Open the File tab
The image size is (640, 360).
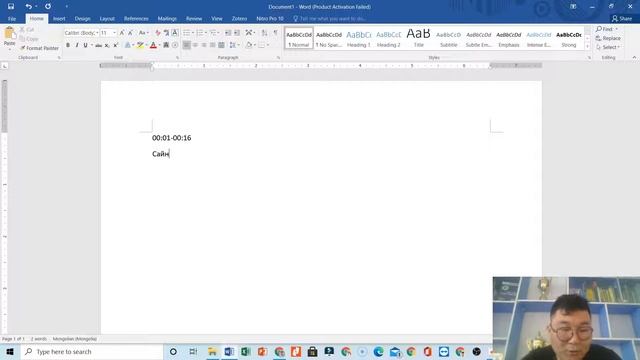pos(12,19)
